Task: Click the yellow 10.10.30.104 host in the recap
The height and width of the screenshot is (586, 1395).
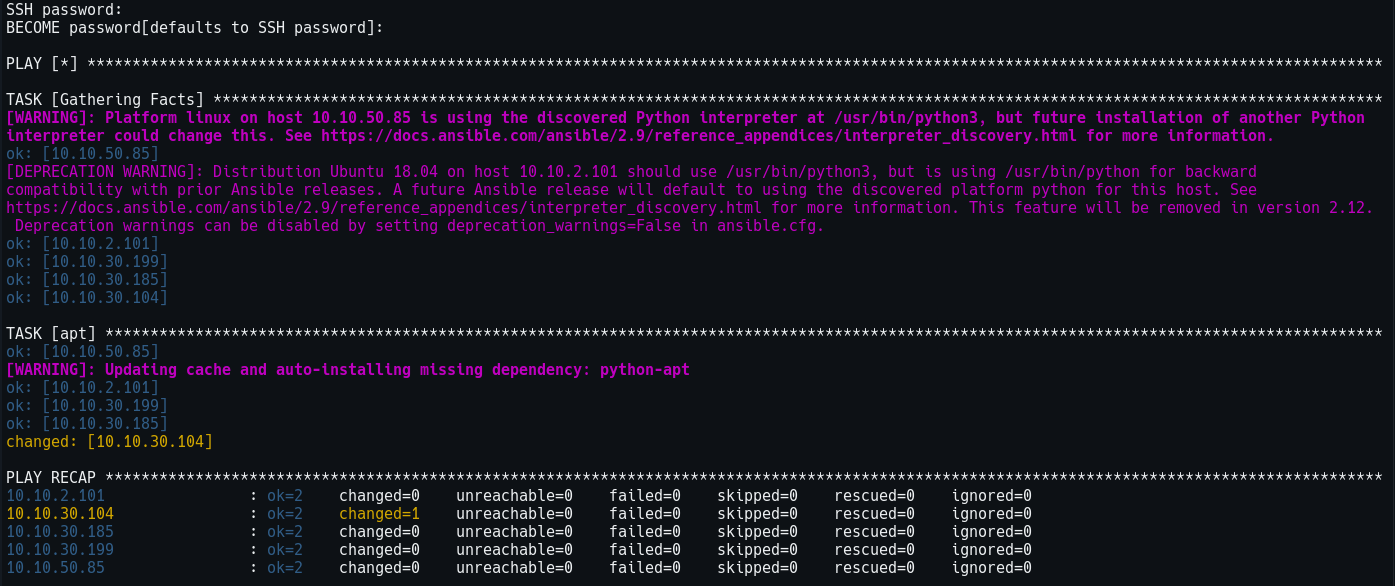Action: (60, 514)
